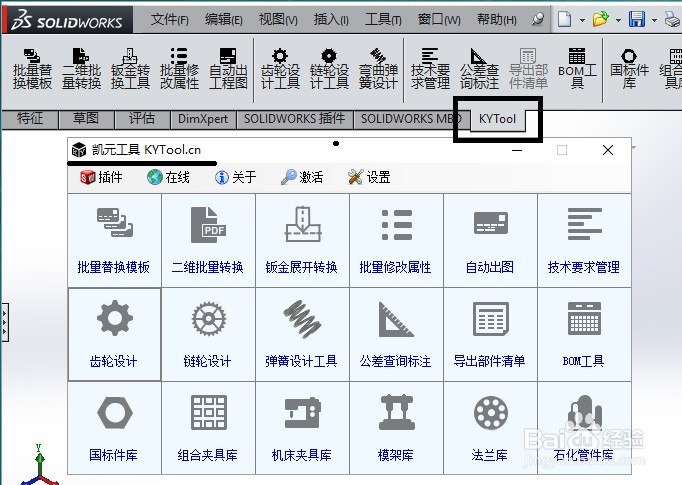Open 插件 menu in the KYTool window
The height and width of the screenshot is (485, 682).
pos(101,177)
